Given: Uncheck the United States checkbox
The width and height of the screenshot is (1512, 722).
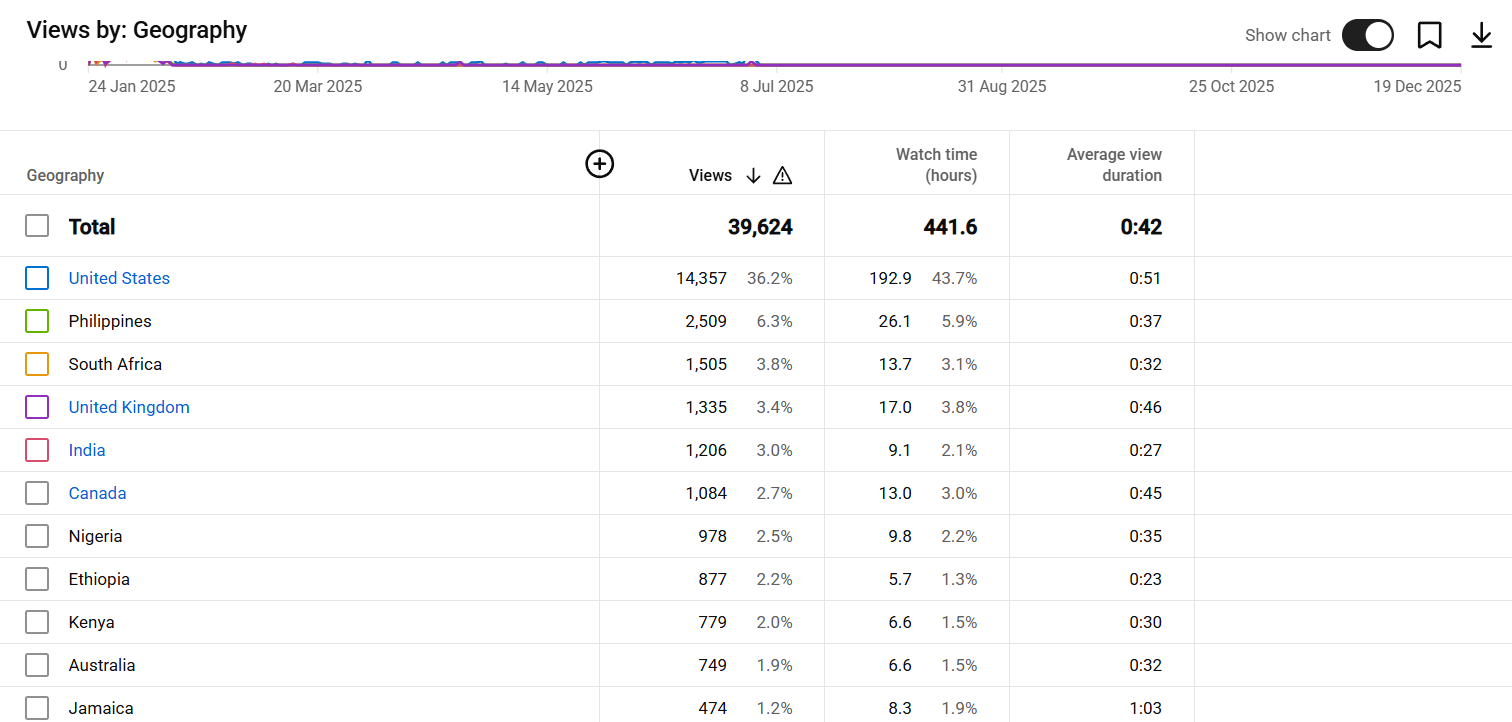Looking at the screenshot, I should [37, 278].
